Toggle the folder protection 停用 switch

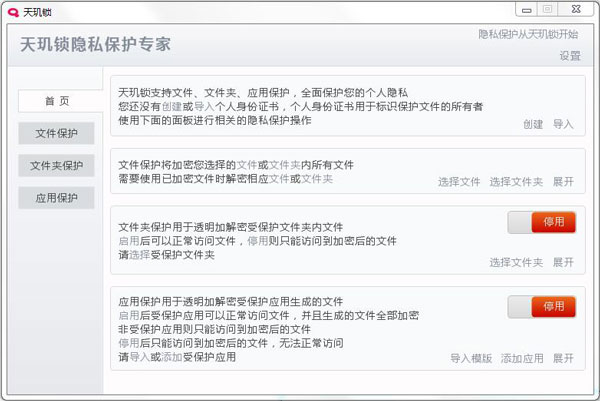point(541,222)
